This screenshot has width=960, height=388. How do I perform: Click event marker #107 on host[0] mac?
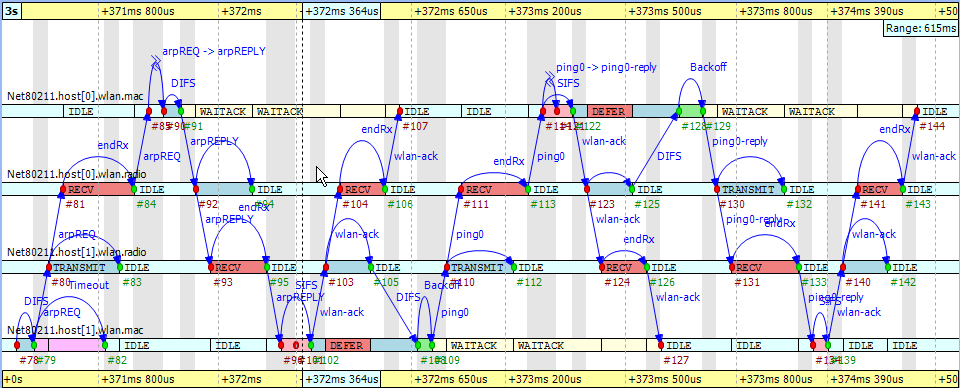tap(400, 111)
